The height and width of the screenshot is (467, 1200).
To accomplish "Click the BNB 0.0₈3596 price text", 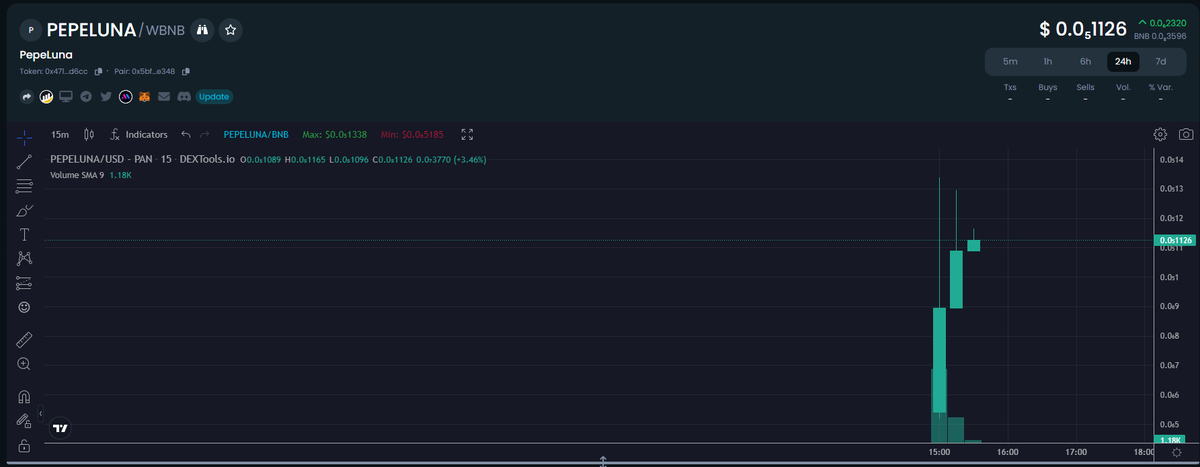I will tap(1160, 36).
